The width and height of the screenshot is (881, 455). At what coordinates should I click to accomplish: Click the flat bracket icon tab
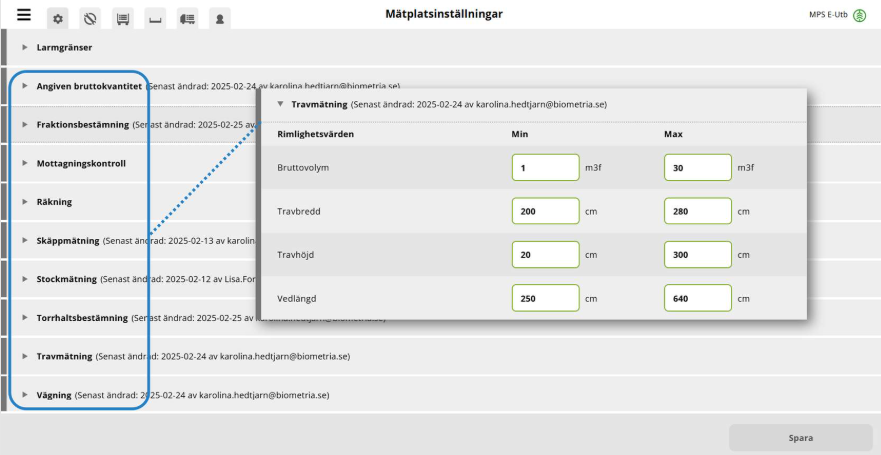[154, 19]
